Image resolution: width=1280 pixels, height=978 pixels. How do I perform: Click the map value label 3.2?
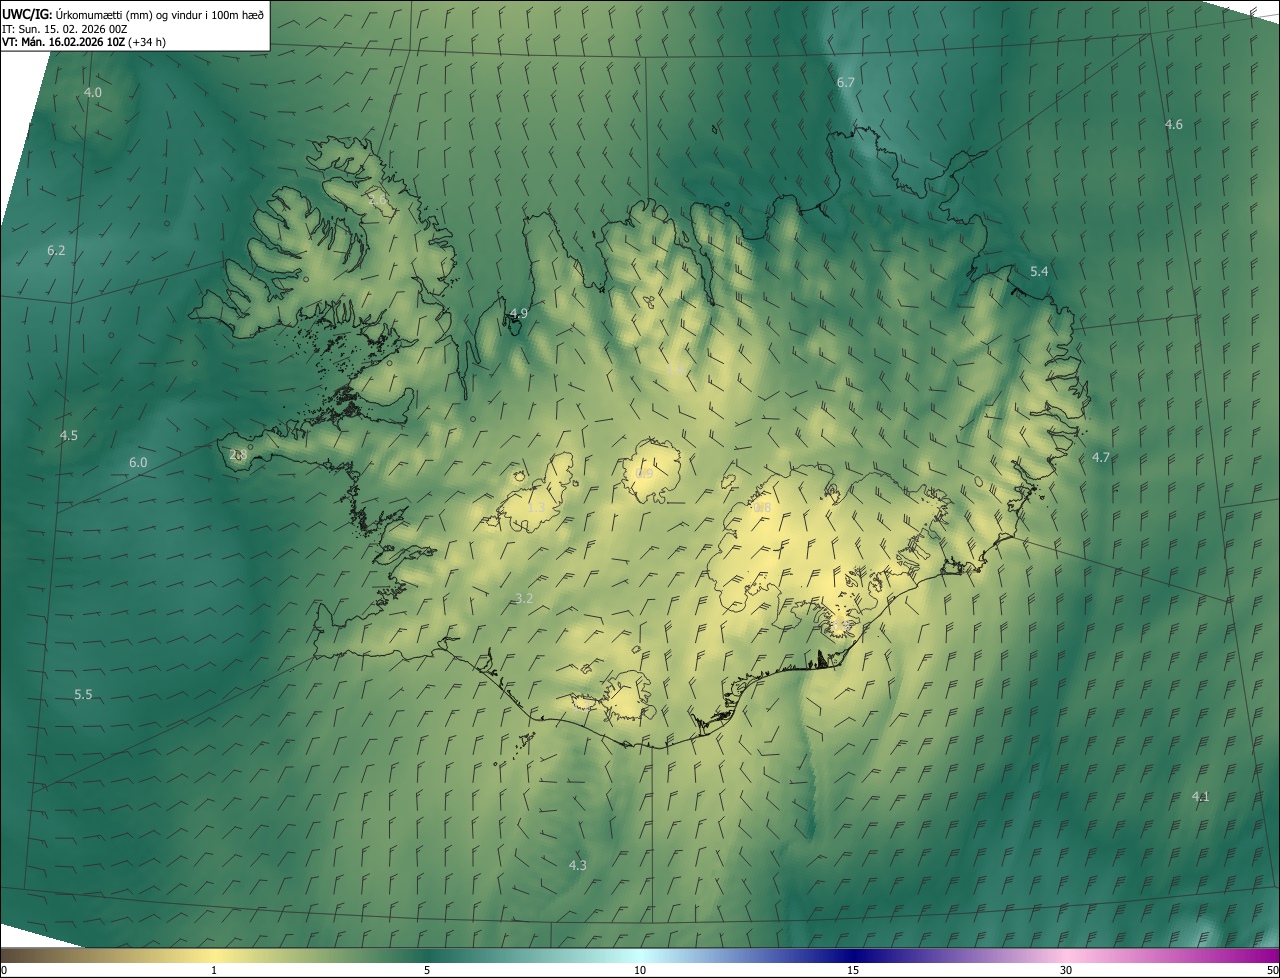[524, 598]
